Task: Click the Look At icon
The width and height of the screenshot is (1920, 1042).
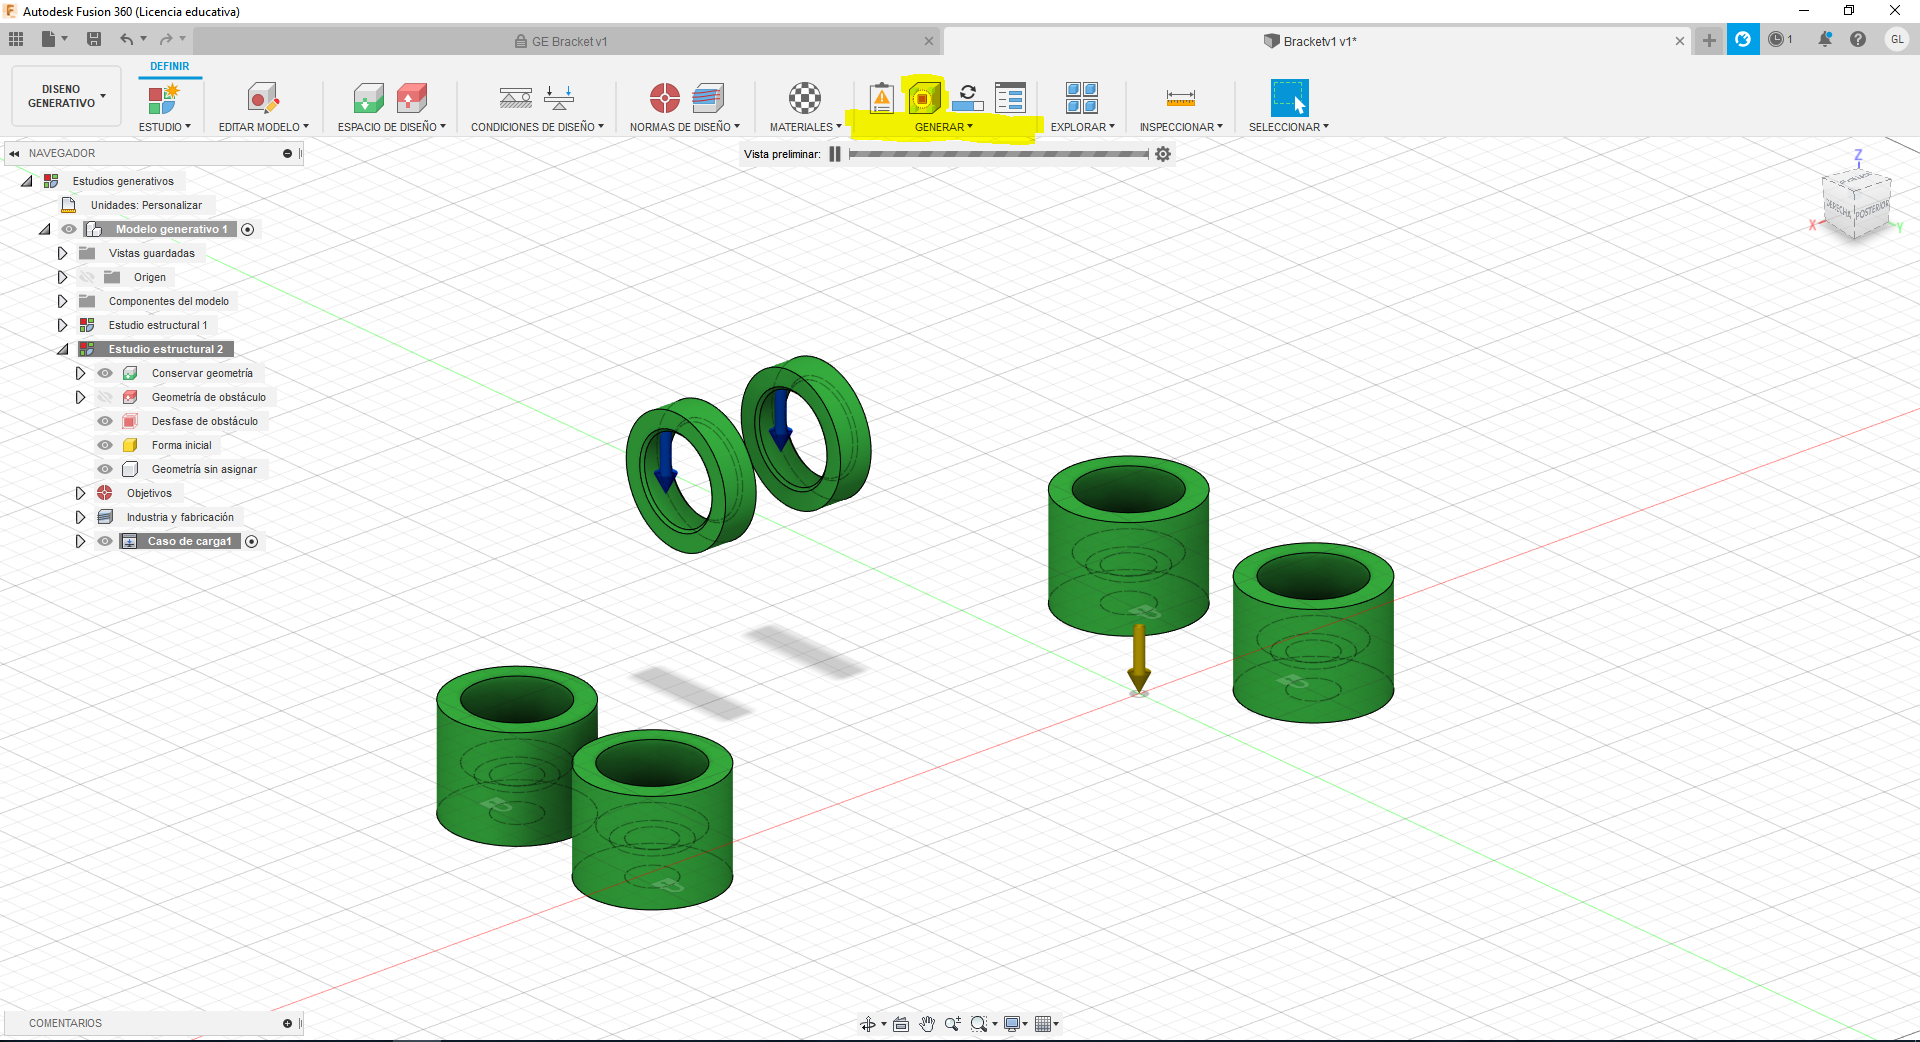Action: (x=901, y=1023)
